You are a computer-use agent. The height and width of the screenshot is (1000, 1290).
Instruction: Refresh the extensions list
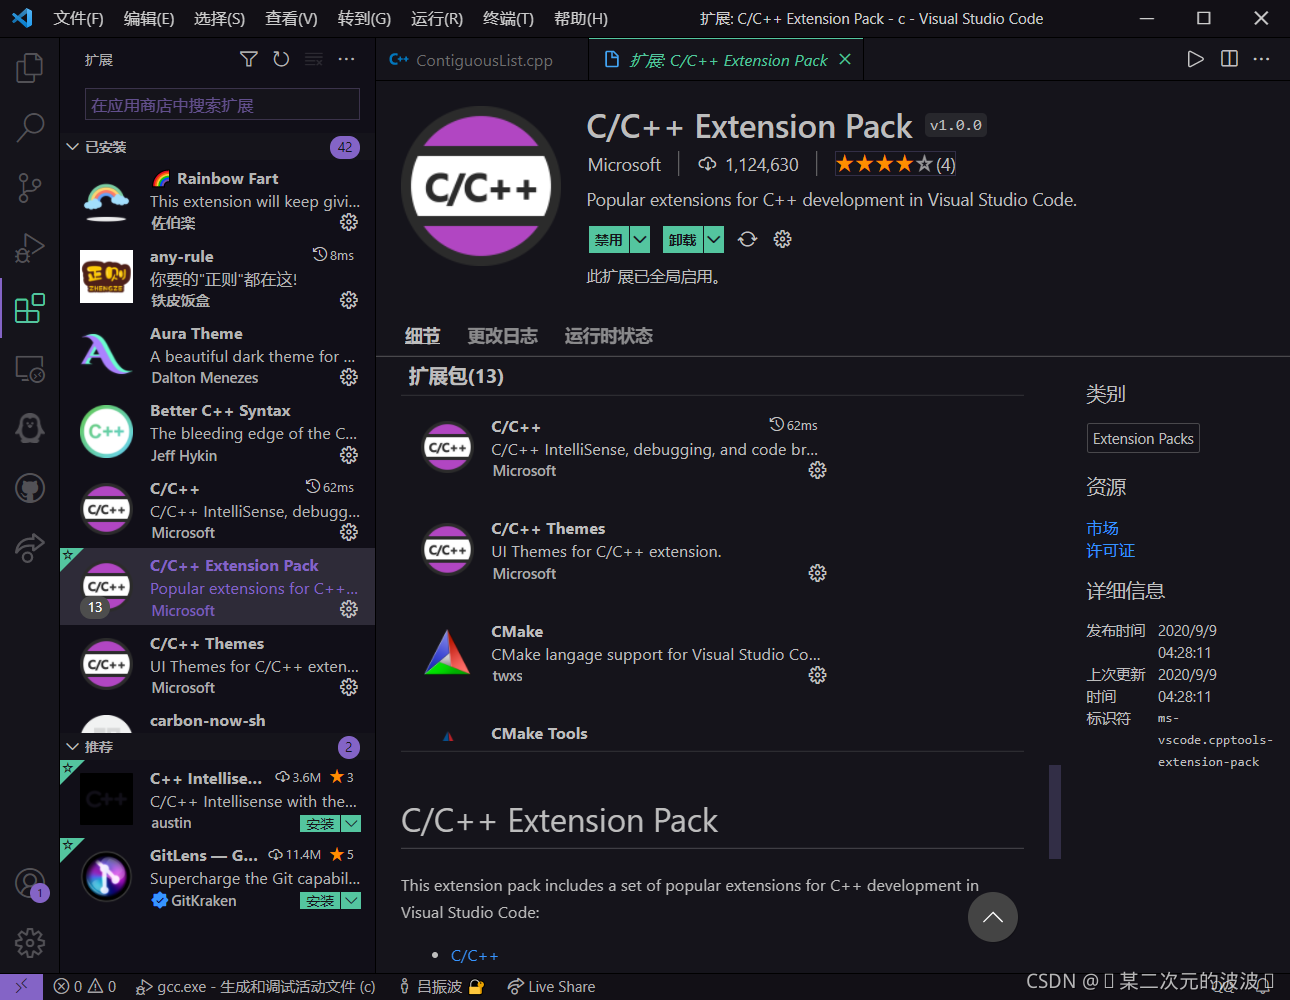click(x=281, y=60)
